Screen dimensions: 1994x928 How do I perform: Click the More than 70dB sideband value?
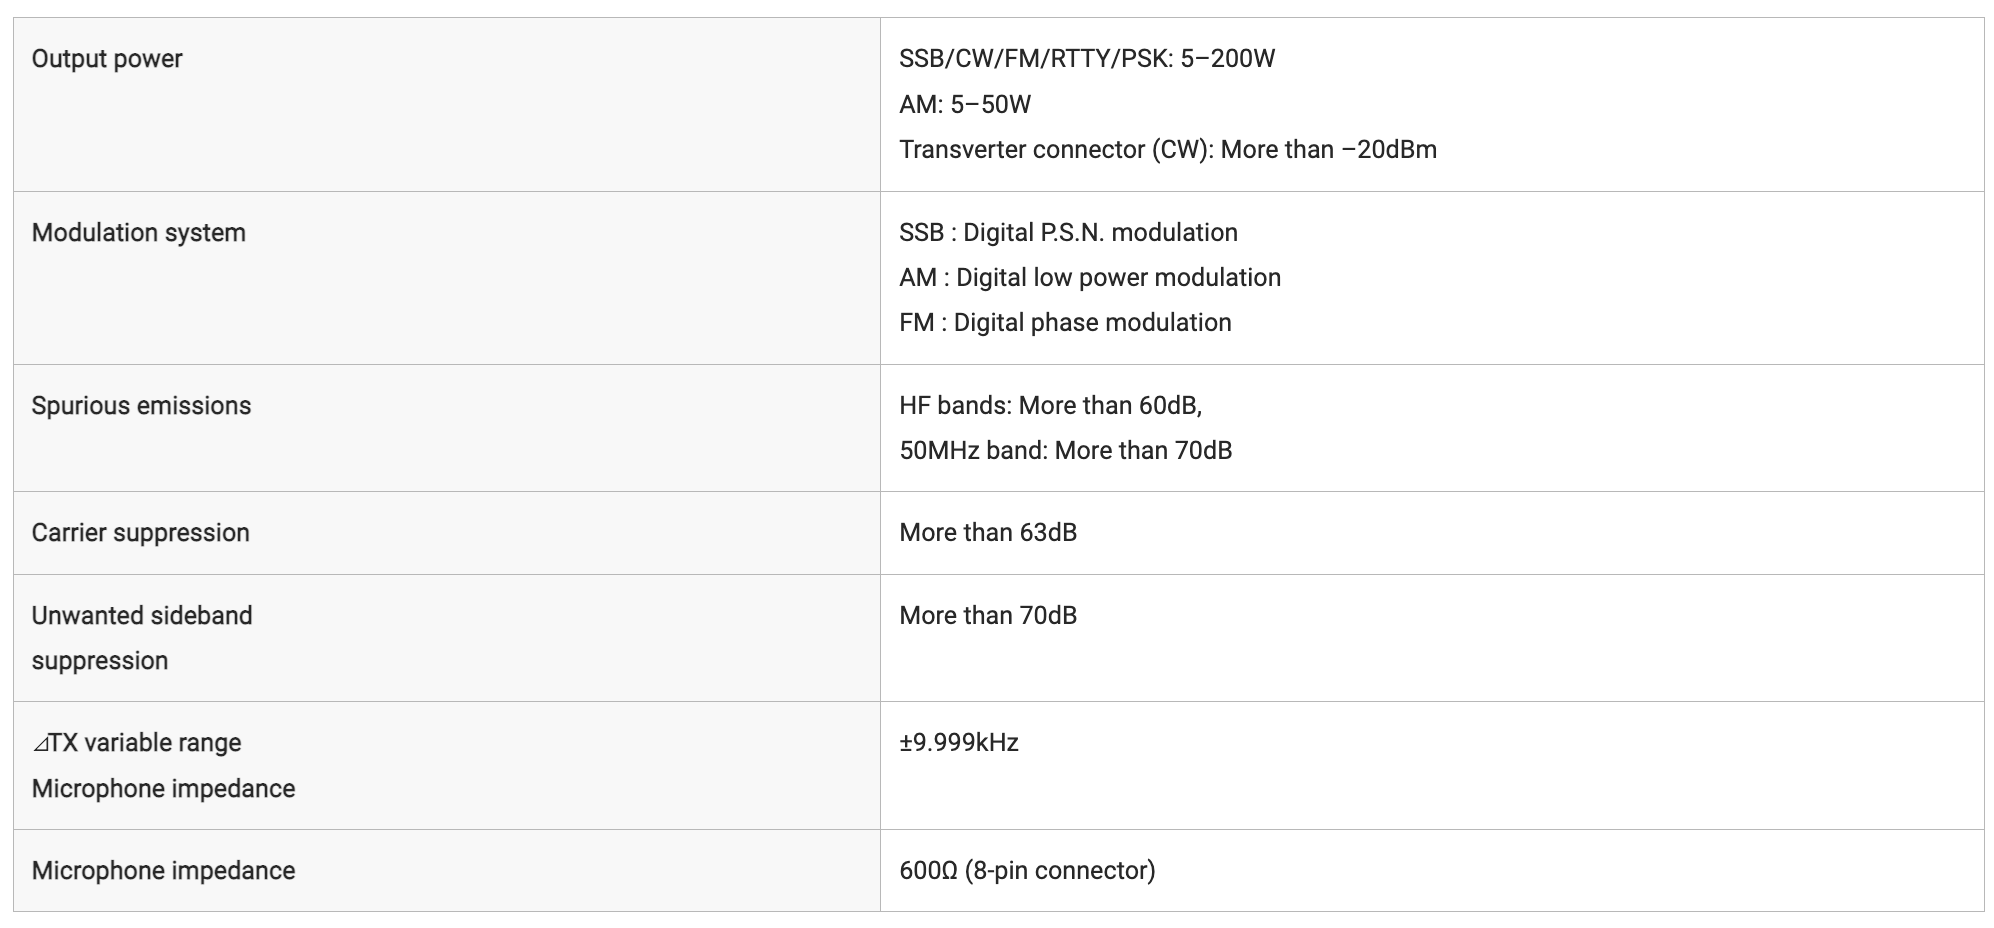tap(988, 615)
